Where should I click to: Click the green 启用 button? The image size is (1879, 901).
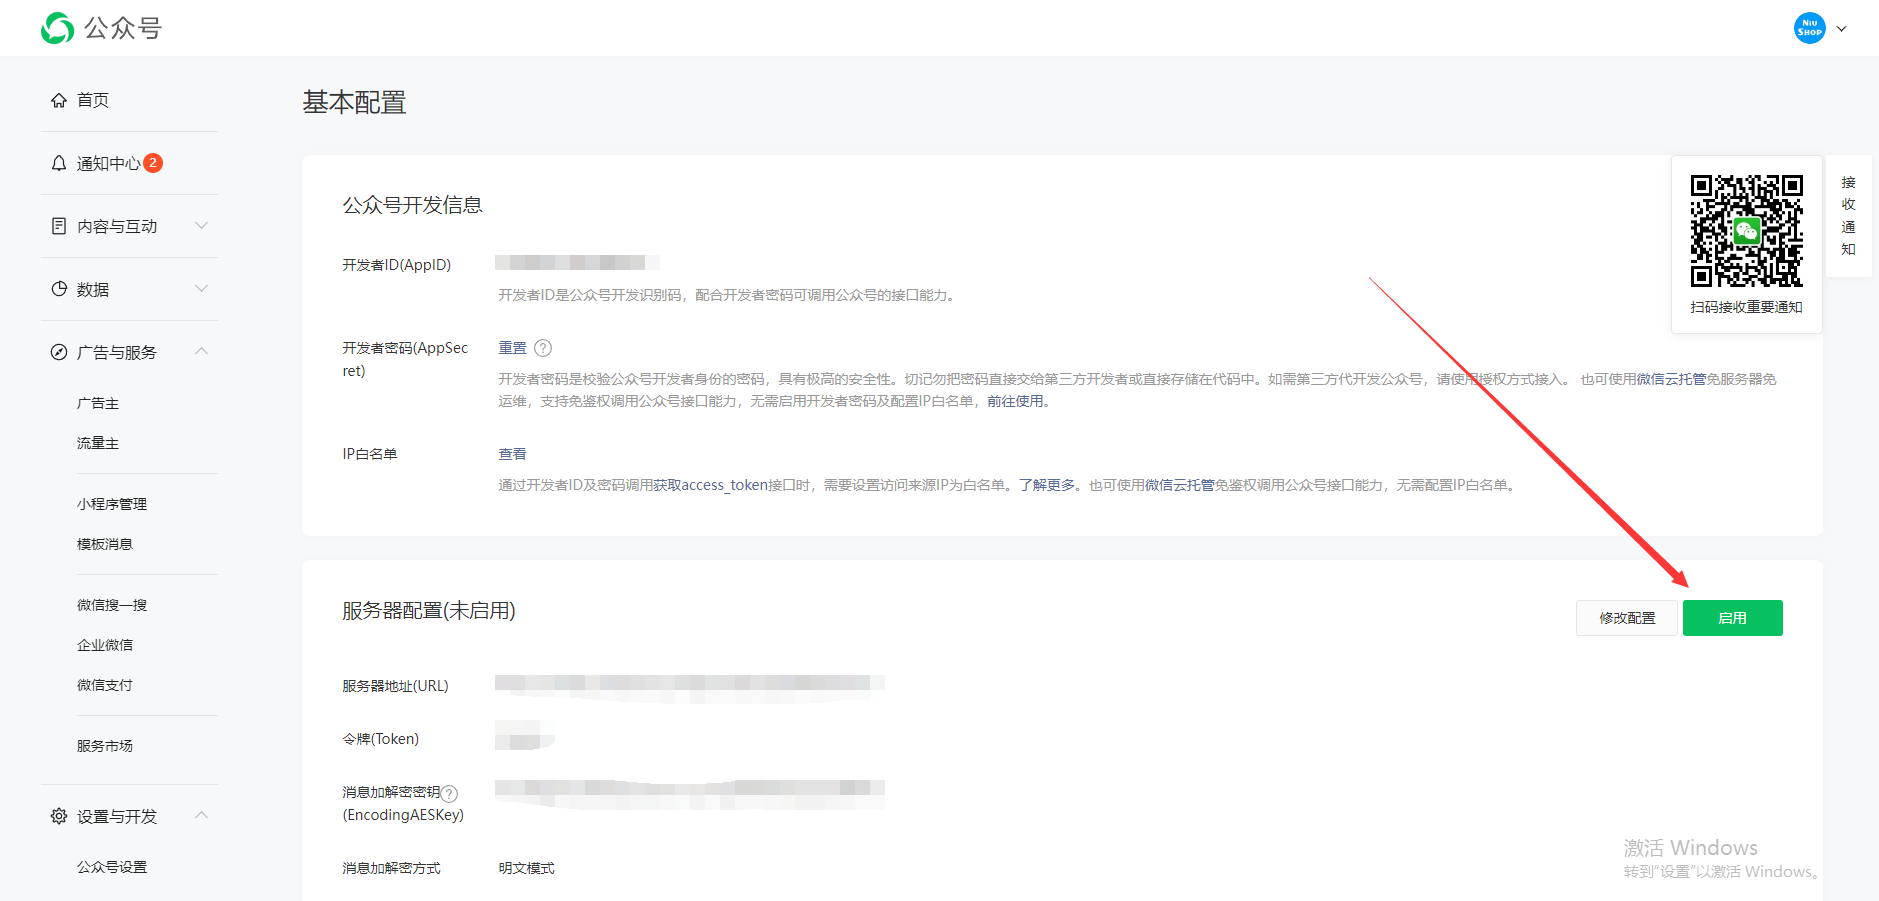(1732, 618)
